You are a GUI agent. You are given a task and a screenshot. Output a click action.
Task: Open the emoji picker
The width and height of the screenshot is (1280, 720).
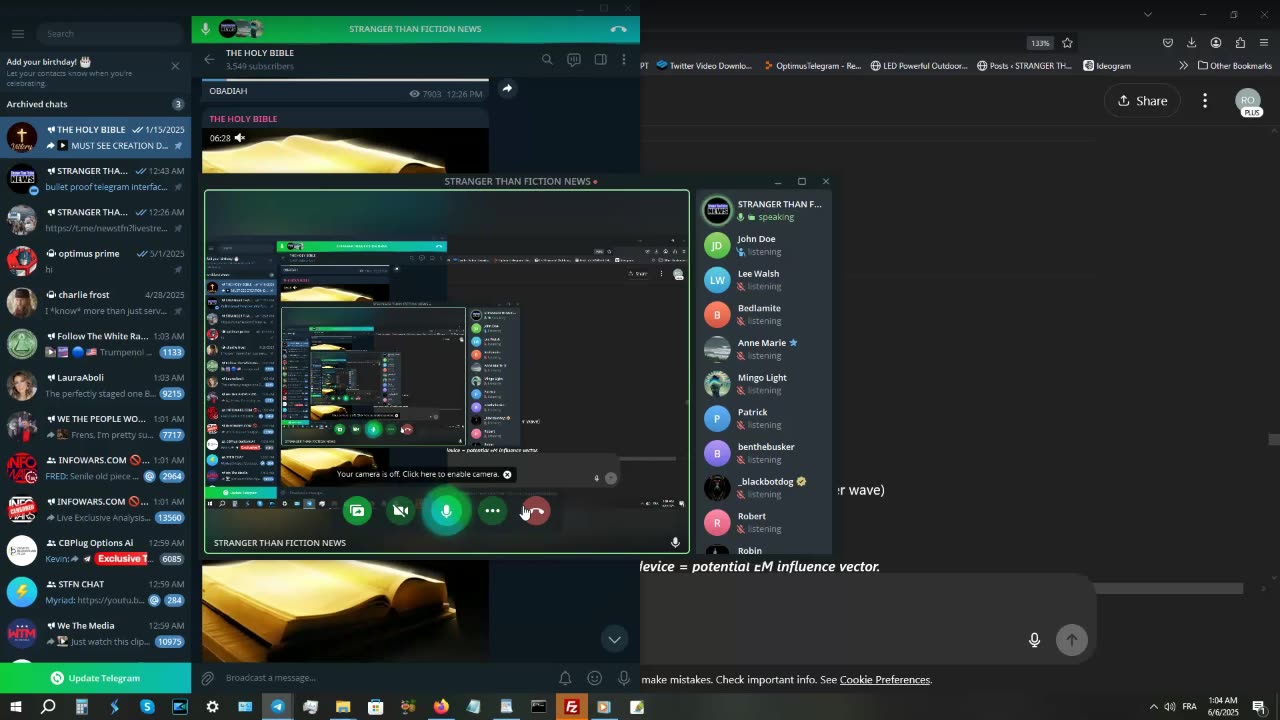[594, 678]
